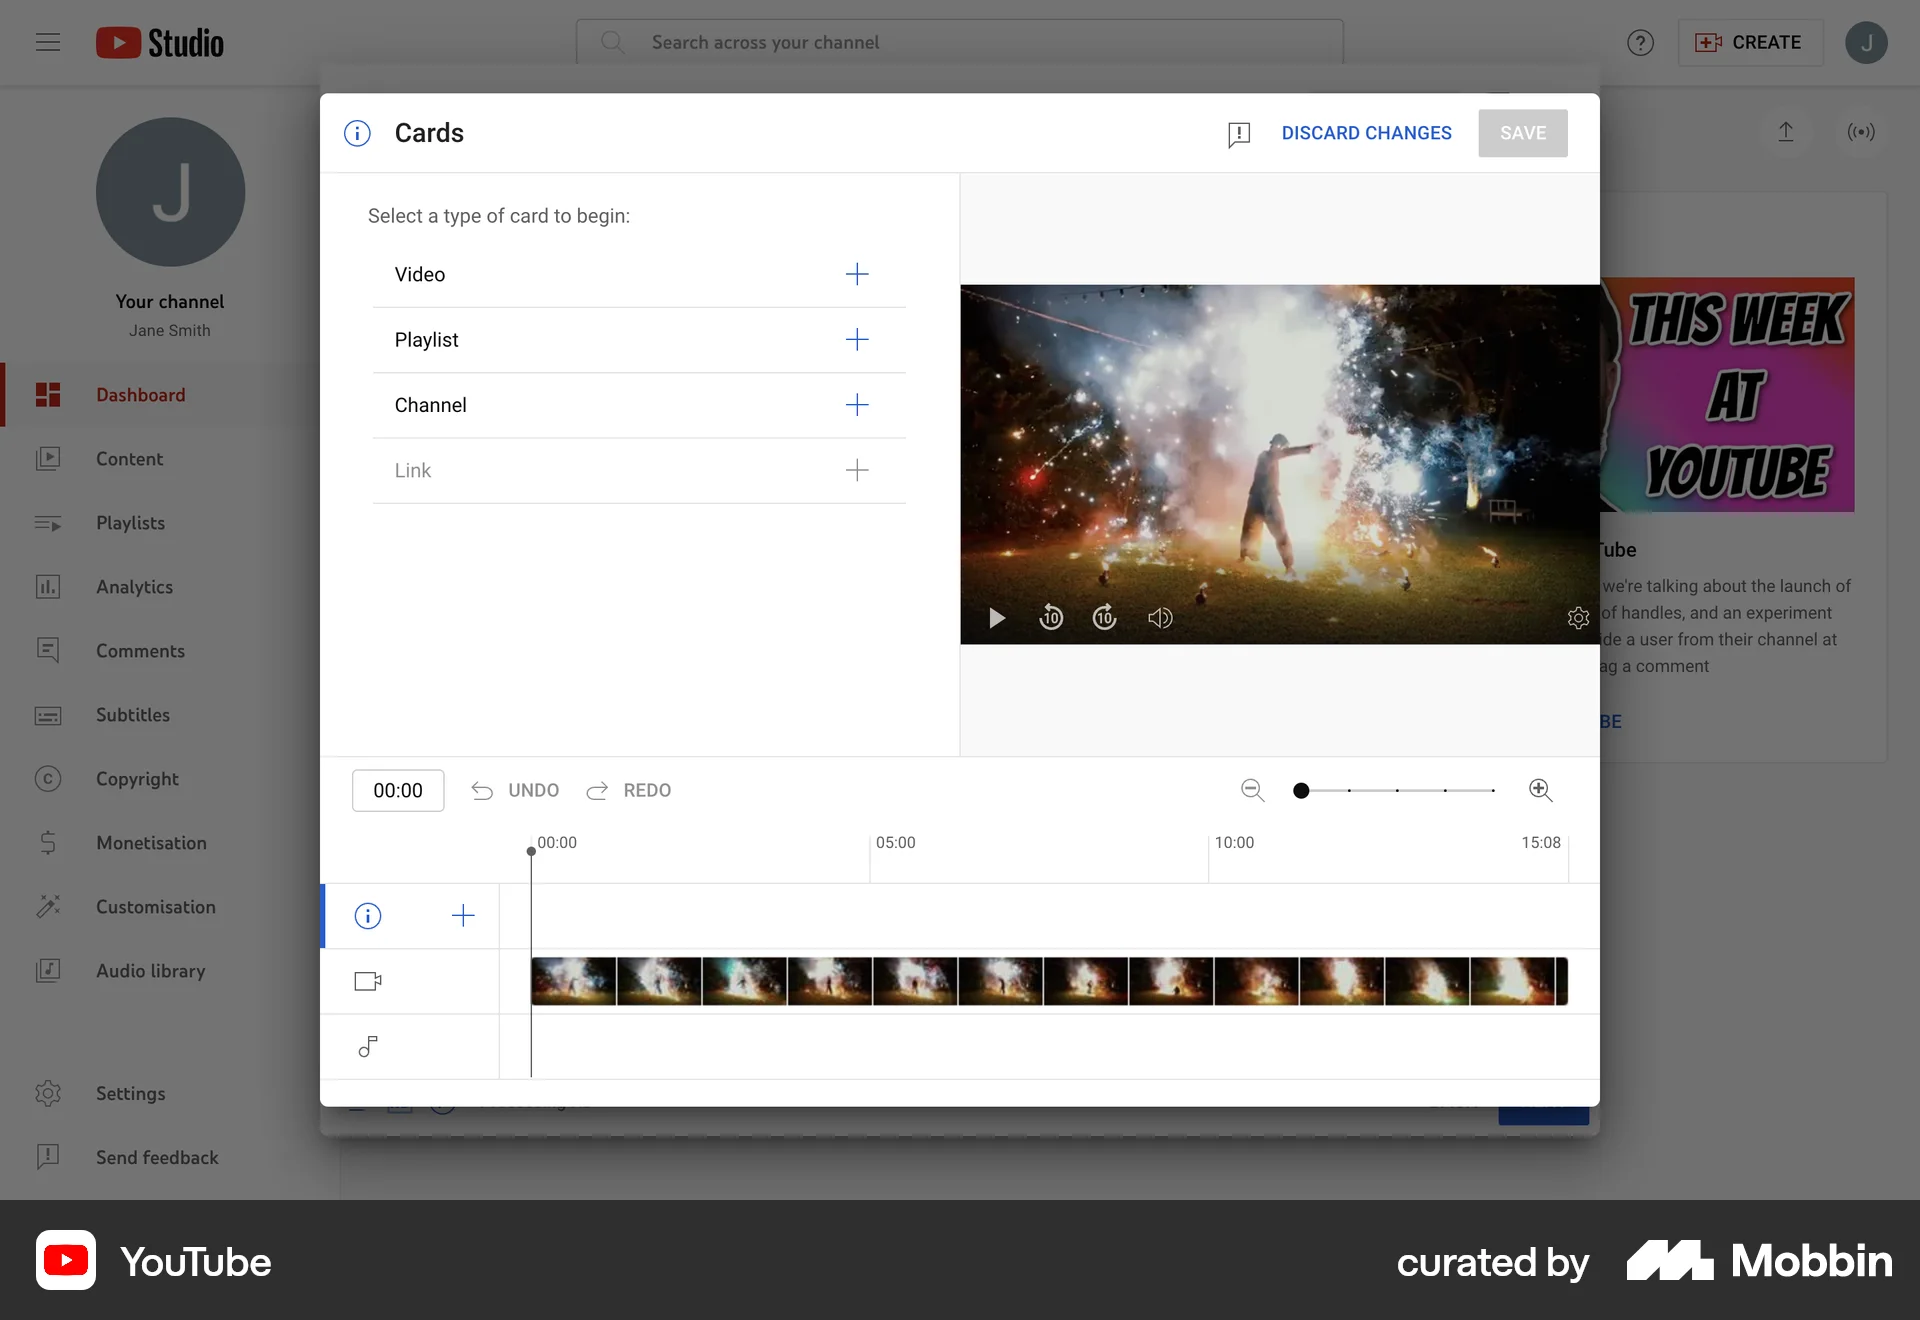
Task: Zoom in on the timeline with magnifier icon
Action: (x=1540, y=790)
